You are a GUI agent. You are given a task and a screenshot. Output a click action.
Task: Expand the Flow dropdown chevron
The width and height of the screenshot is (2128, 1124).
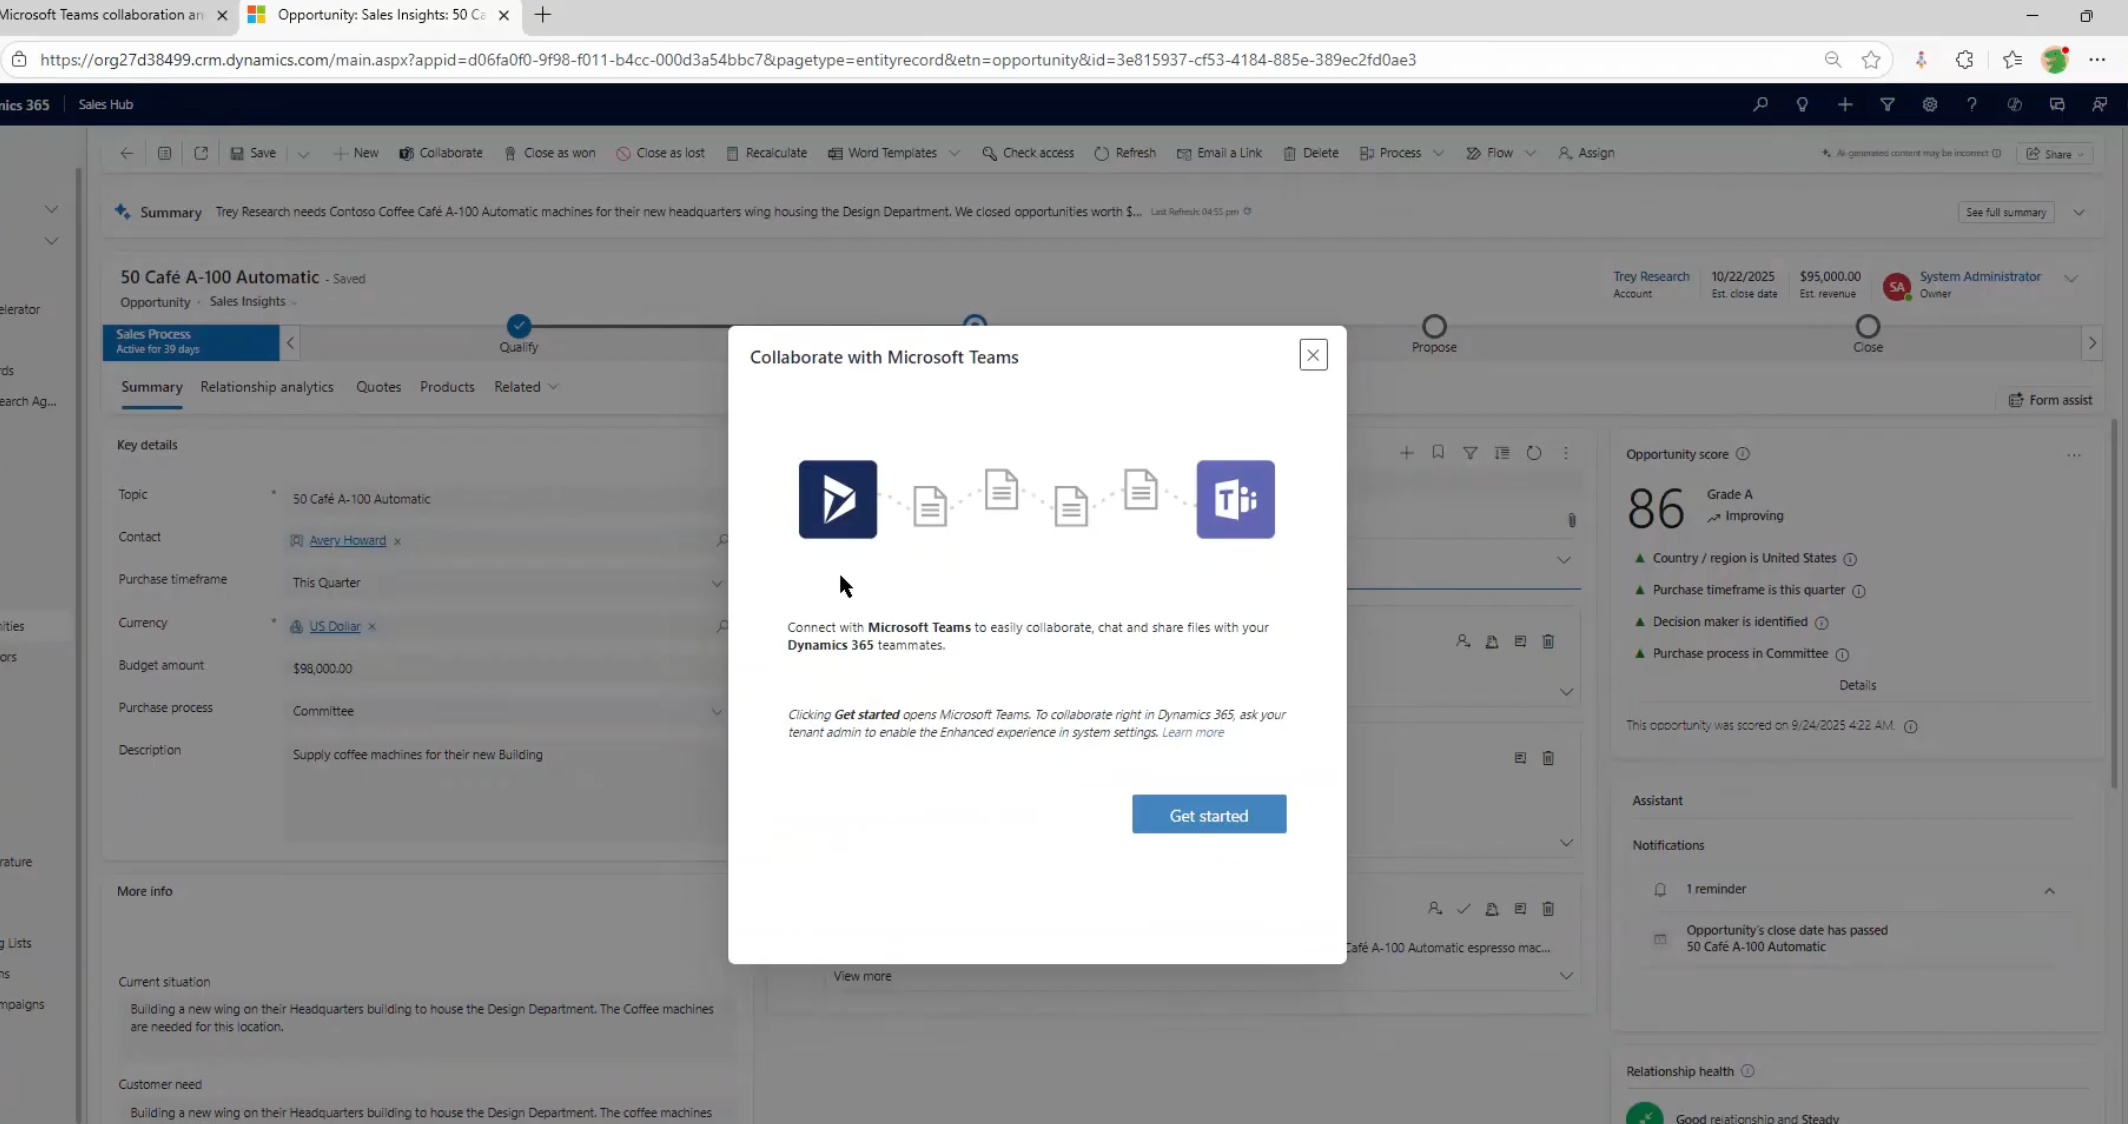pyautogui.click(x=1530, y=154)
